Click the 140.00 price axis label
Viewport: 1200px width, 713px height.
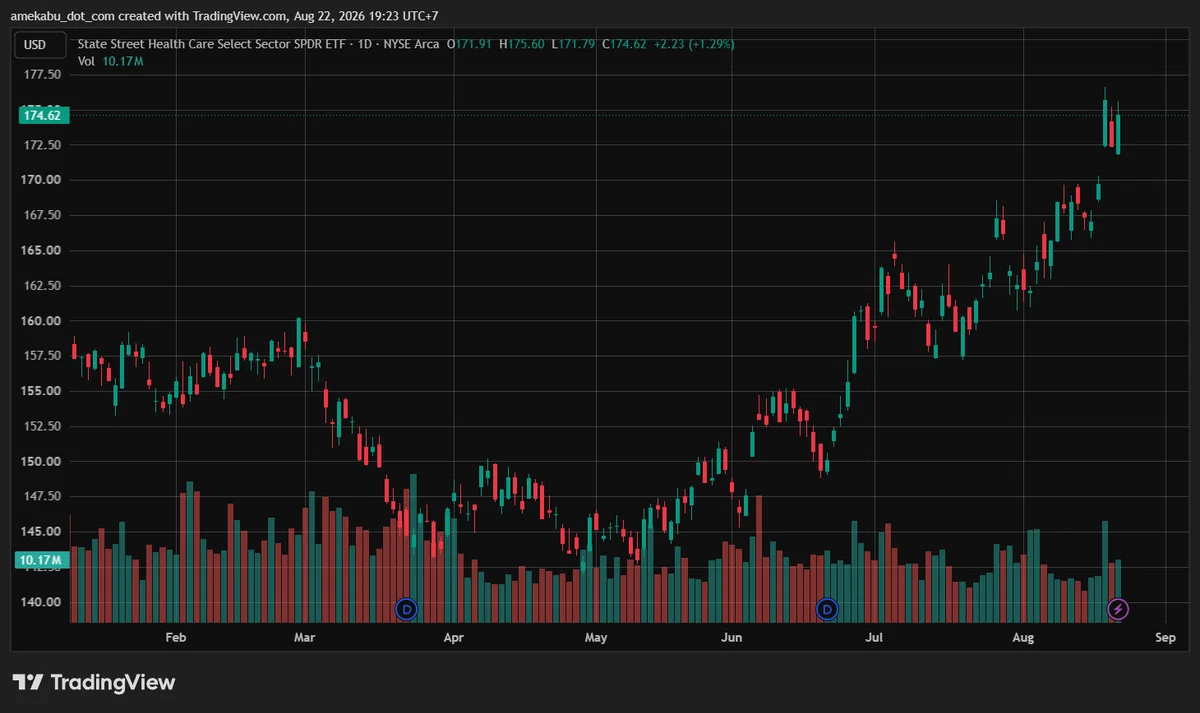pyautogui.click(x=41, y=602)
